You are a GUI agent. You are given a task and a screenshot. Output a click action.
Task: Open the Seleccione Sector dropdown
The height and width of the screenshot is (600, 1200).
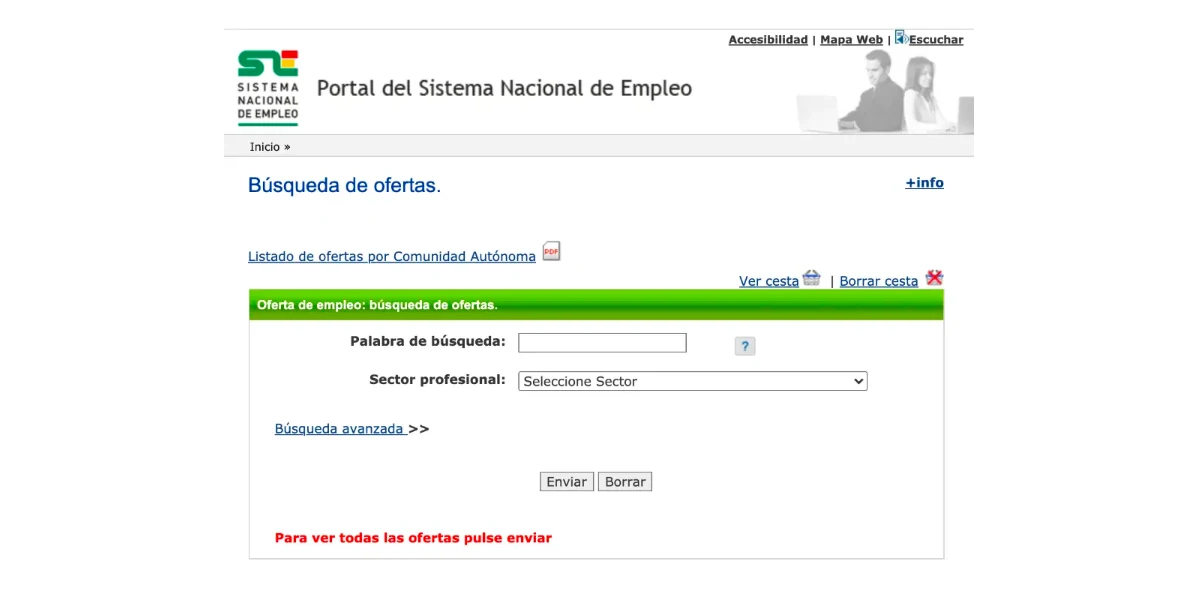692,381
